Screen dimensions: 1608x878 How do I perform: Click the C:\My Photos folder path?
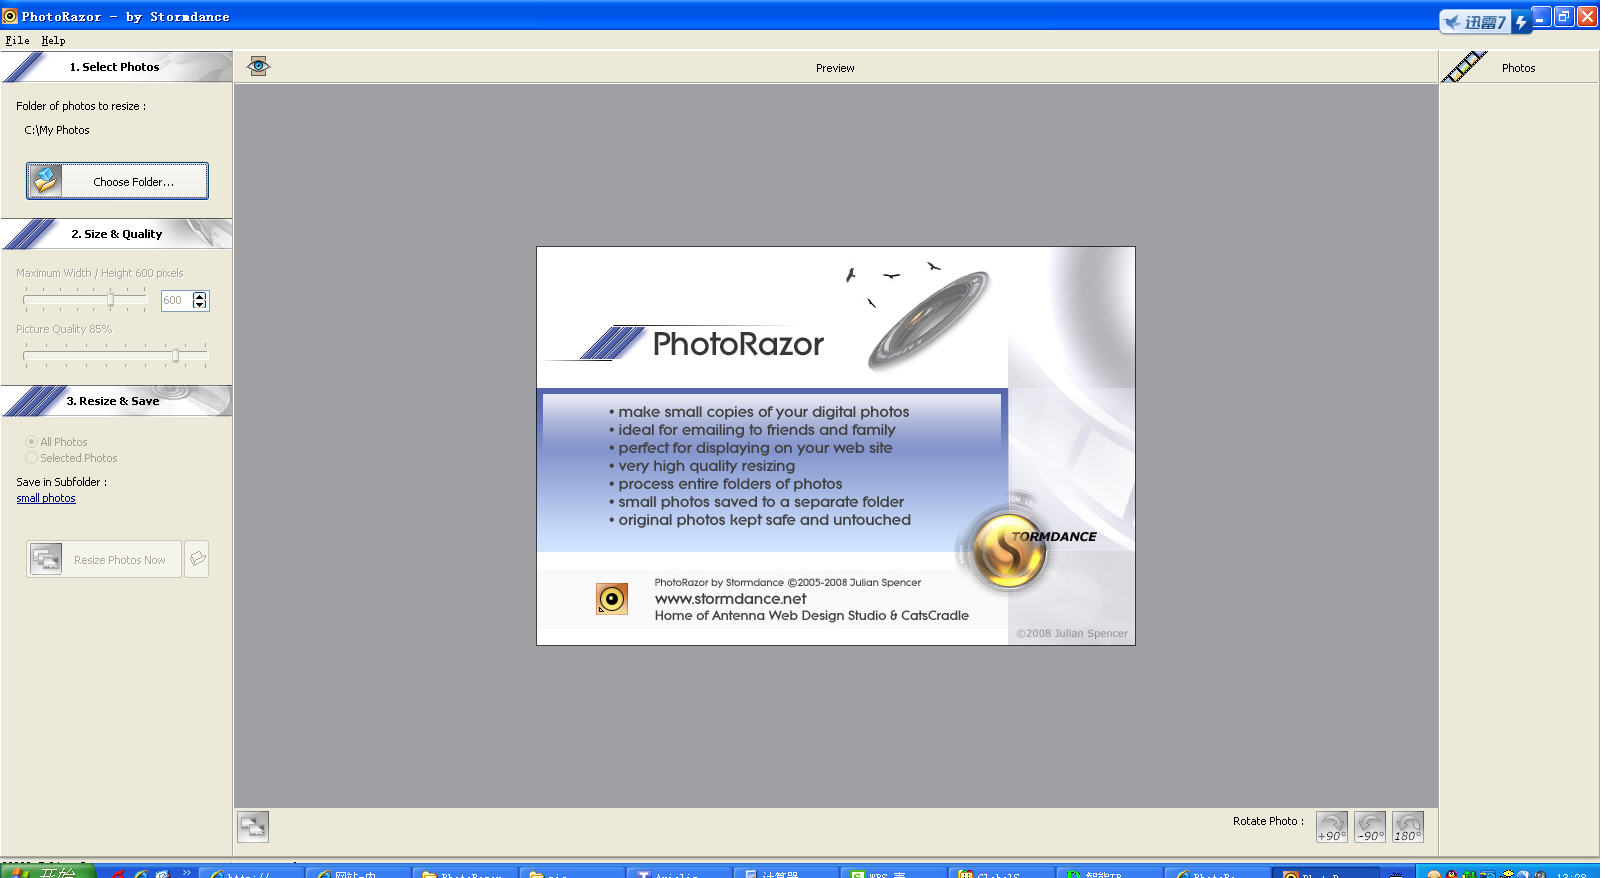click(57, 130)
